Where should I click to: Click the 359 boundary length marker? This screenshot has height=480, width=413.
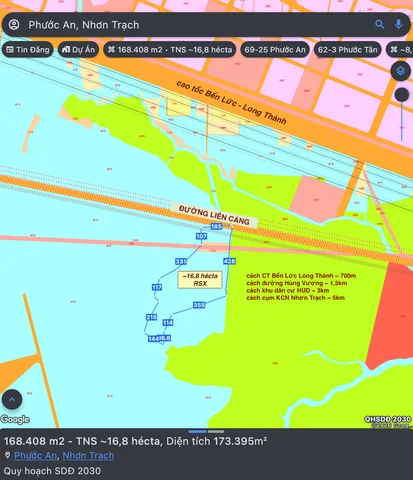click(199, 305)
